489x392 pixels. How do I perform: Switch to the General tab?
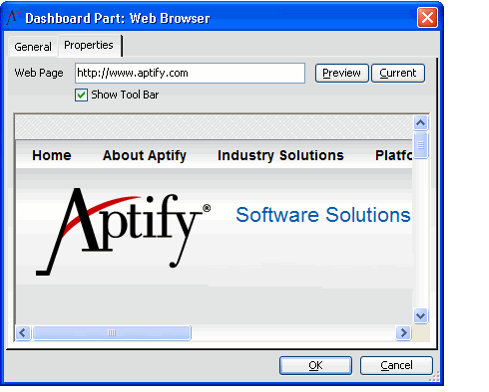(33, 47)
